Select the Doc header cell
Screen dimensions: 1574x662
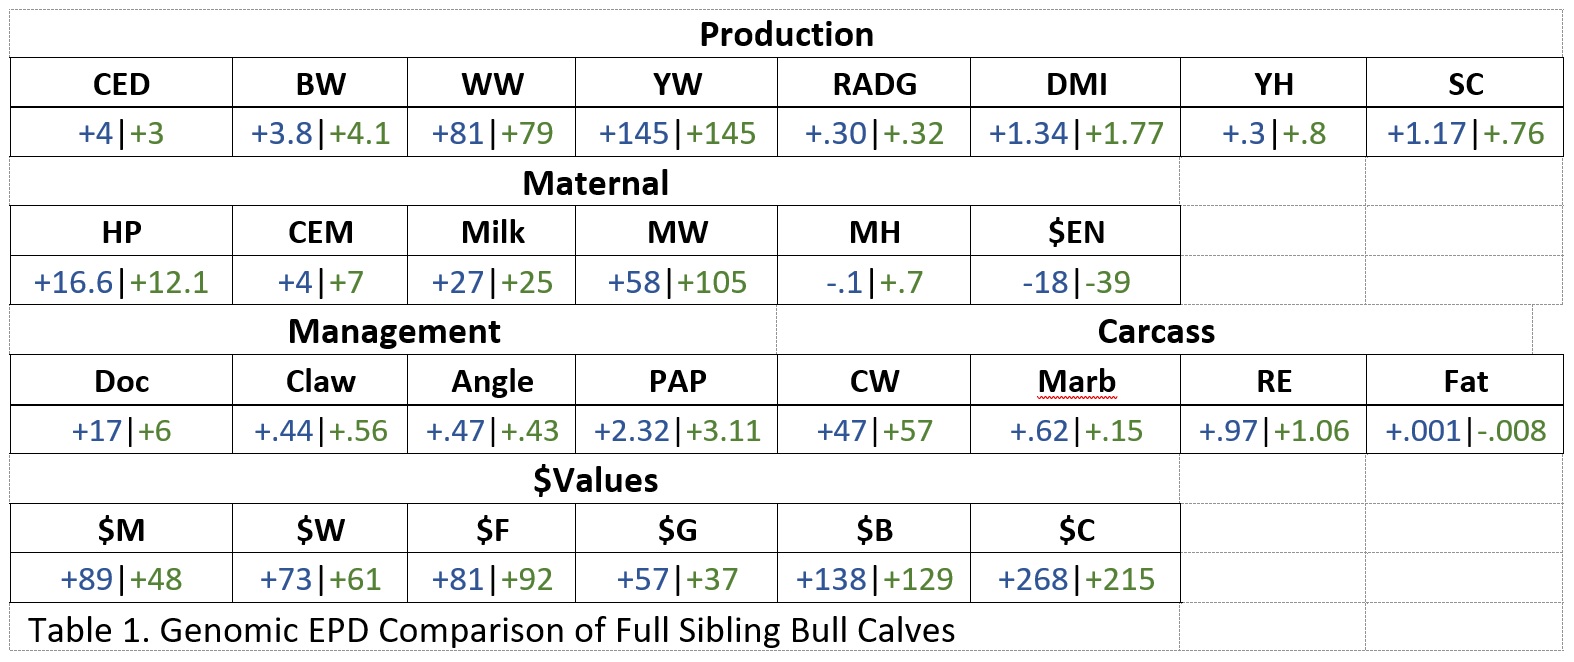[x=121, y=381]
